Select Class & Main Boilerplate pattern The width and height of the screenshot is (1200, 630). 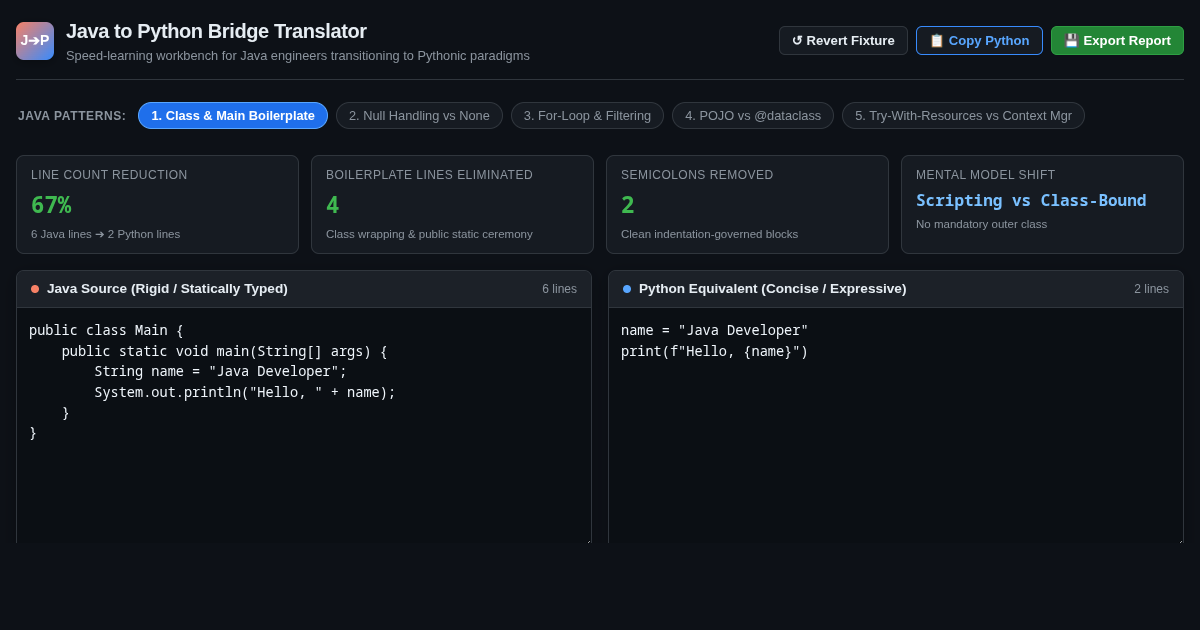pos(233,116)
